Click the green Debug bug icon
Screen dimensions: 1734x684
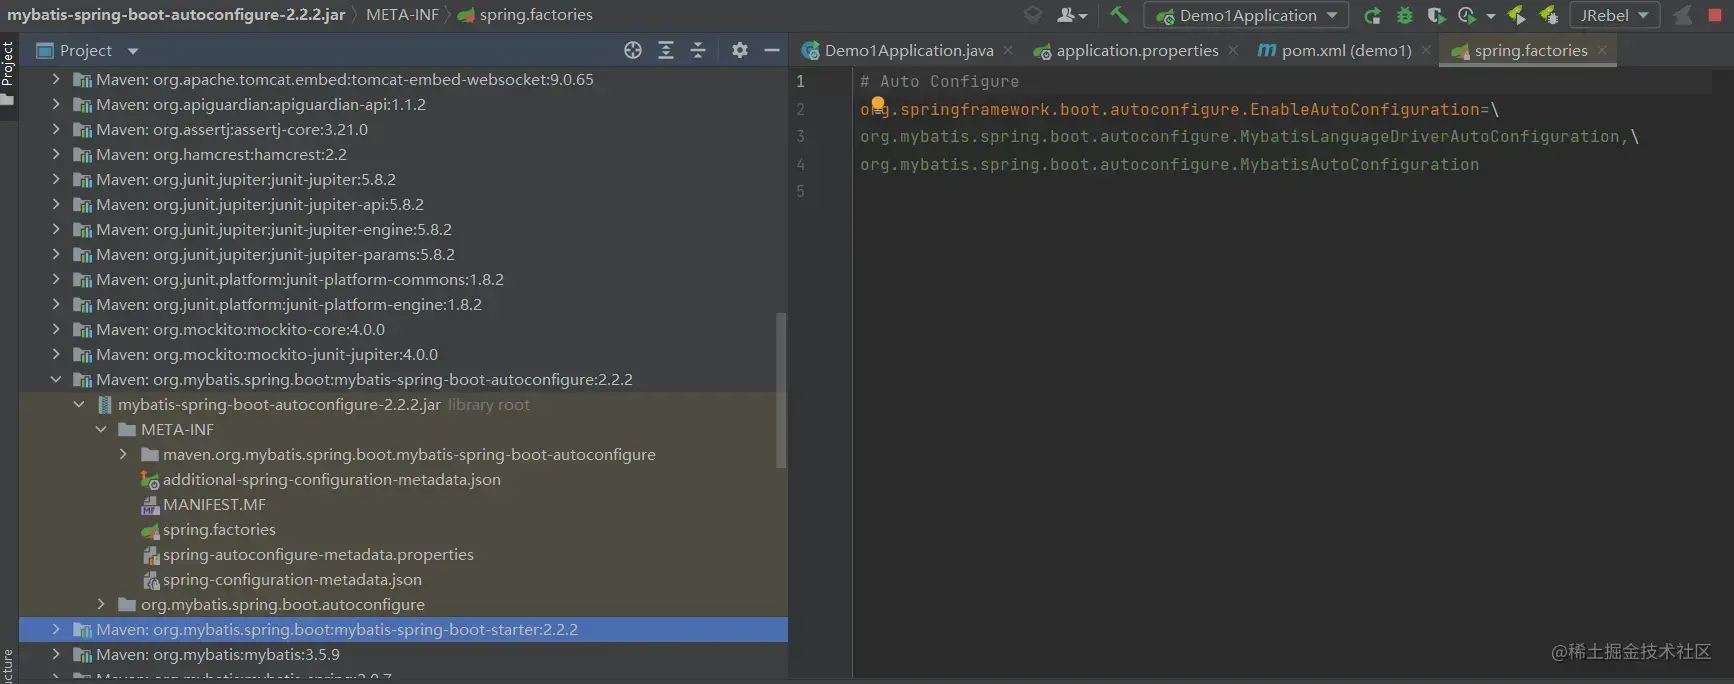click(1405, 15)
